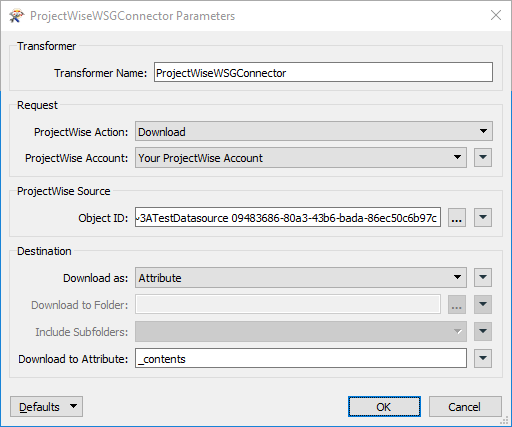
Task: Click the Cancel button
Action: (x=465, y=407)
